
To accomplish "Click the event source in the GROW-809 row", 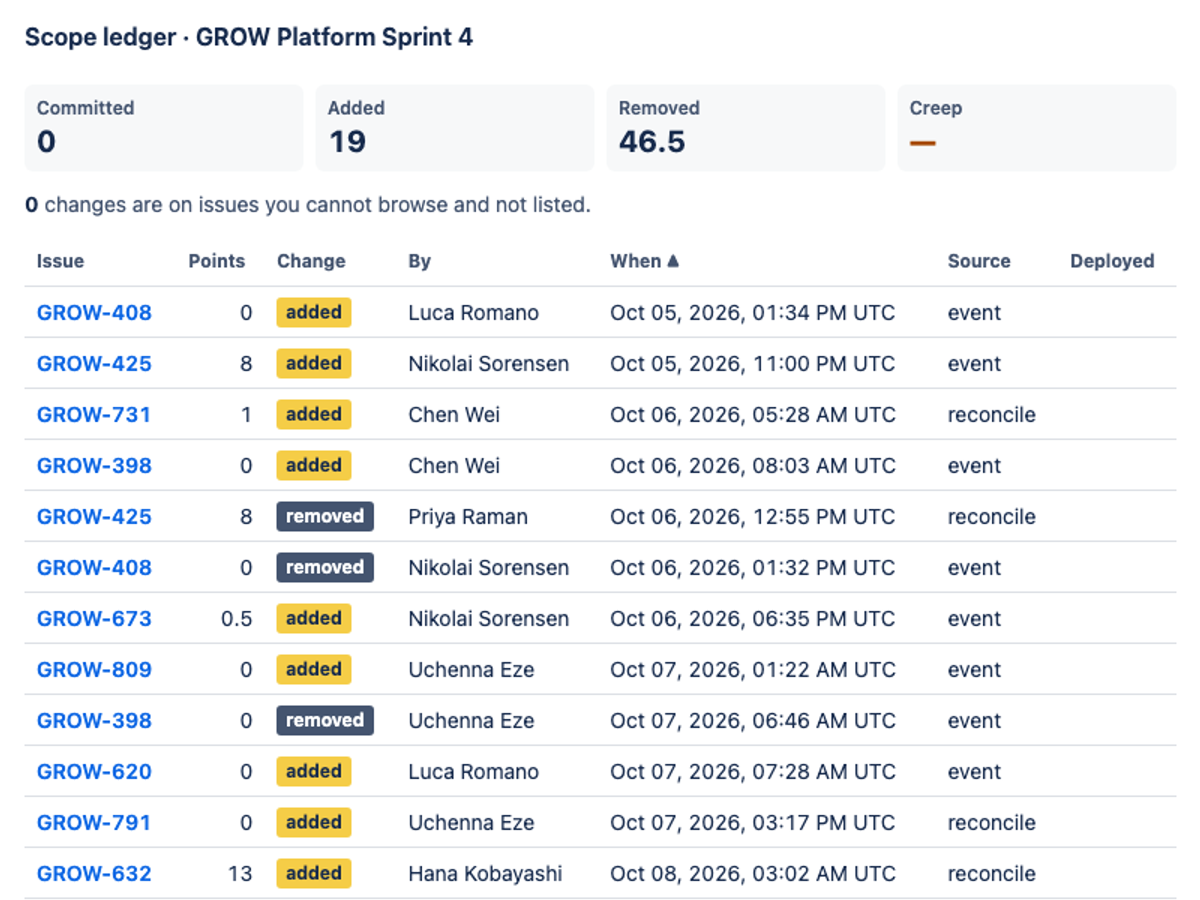I will (x=974, y=669).
